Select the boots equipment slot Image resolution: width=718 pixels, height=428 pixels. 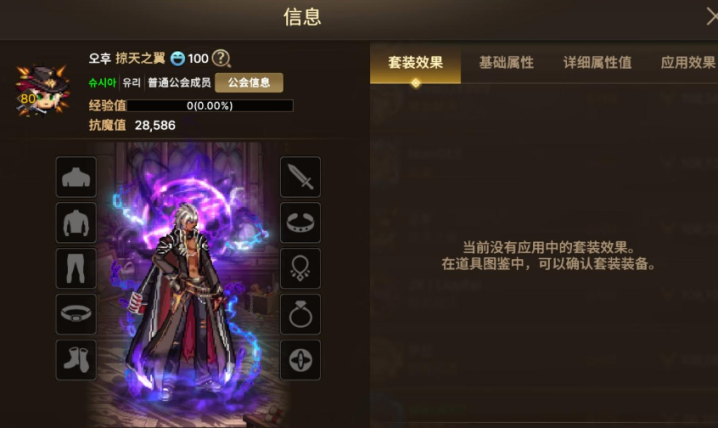coord(76,360)
